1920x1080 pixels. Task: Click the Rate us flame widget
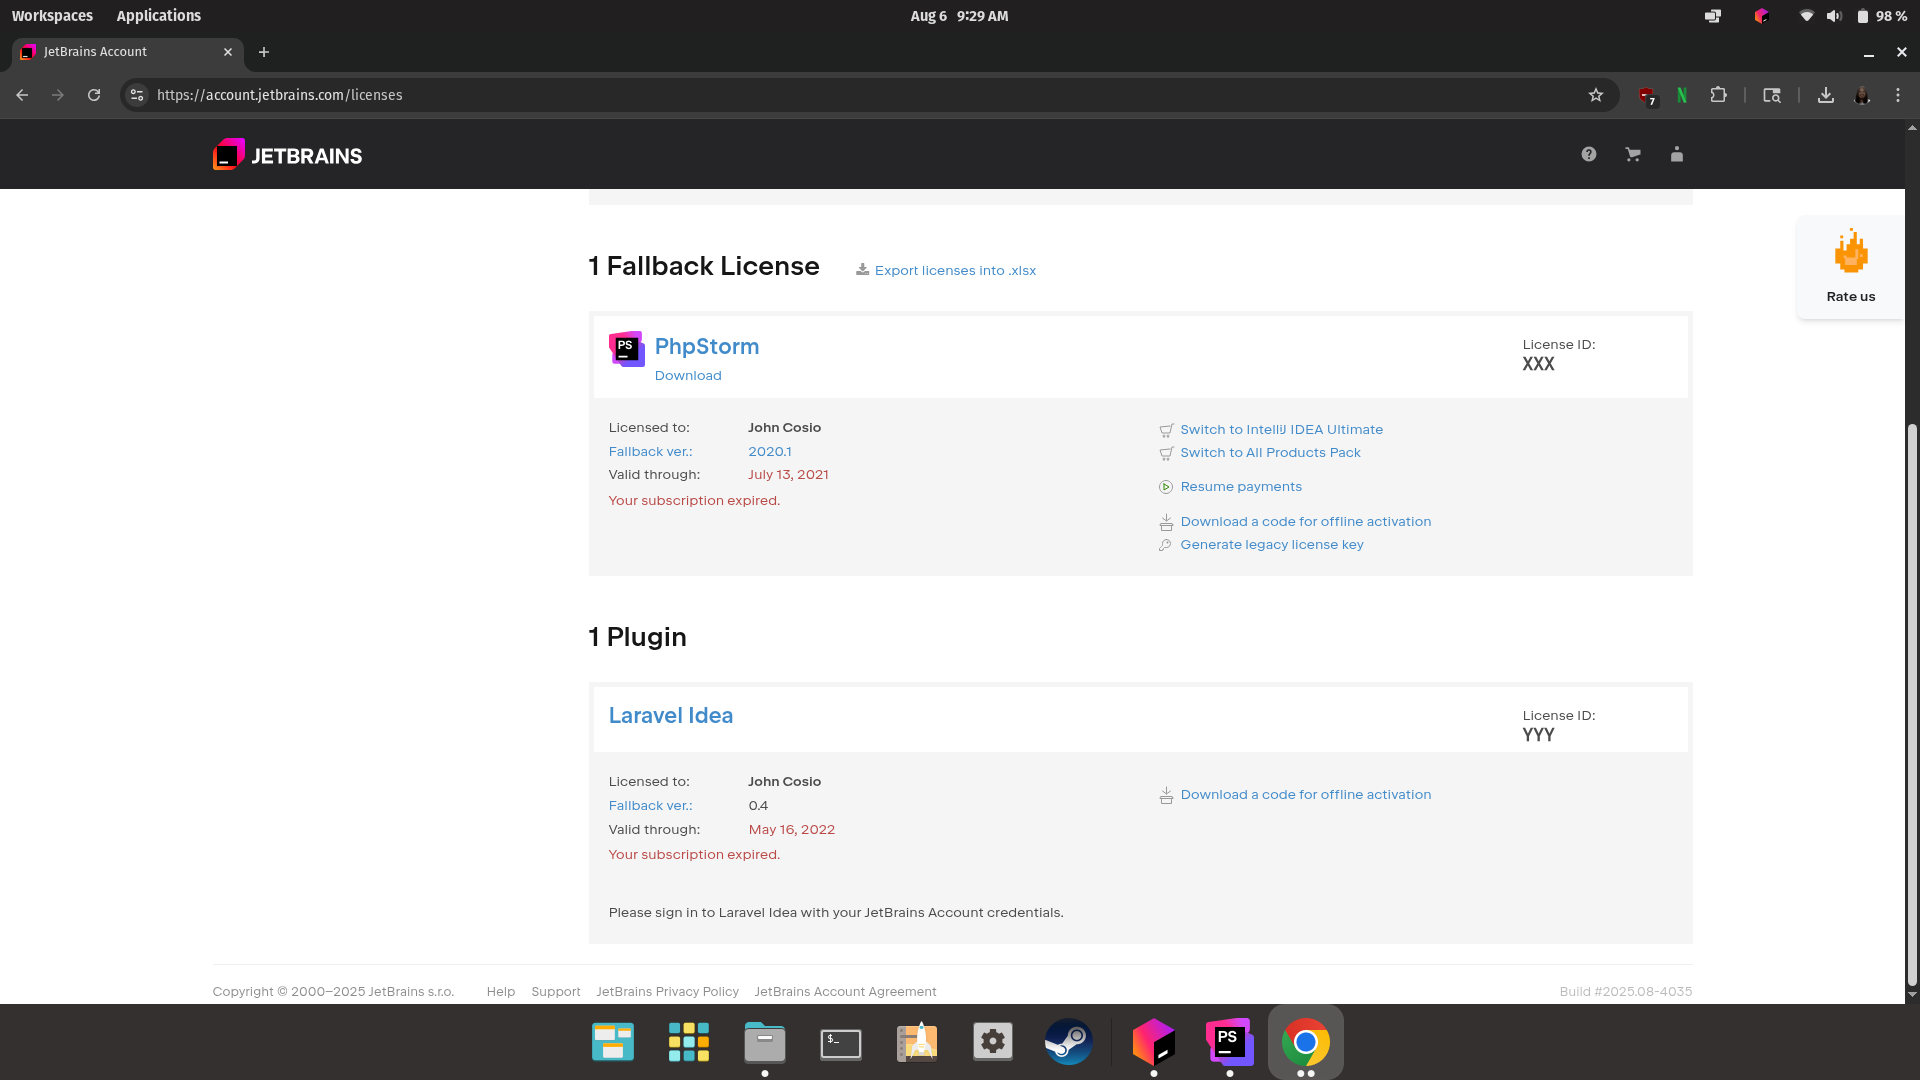(x=1851, y=267)
